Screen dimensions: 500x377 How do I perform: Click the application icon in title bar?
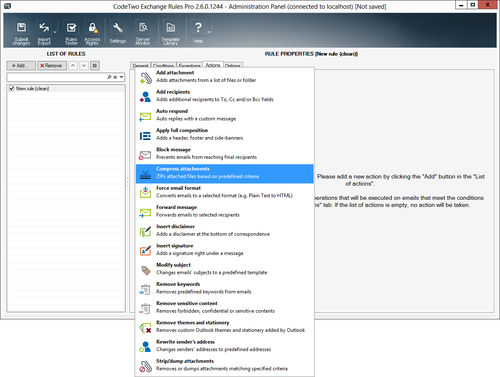[x=7, y=6]
